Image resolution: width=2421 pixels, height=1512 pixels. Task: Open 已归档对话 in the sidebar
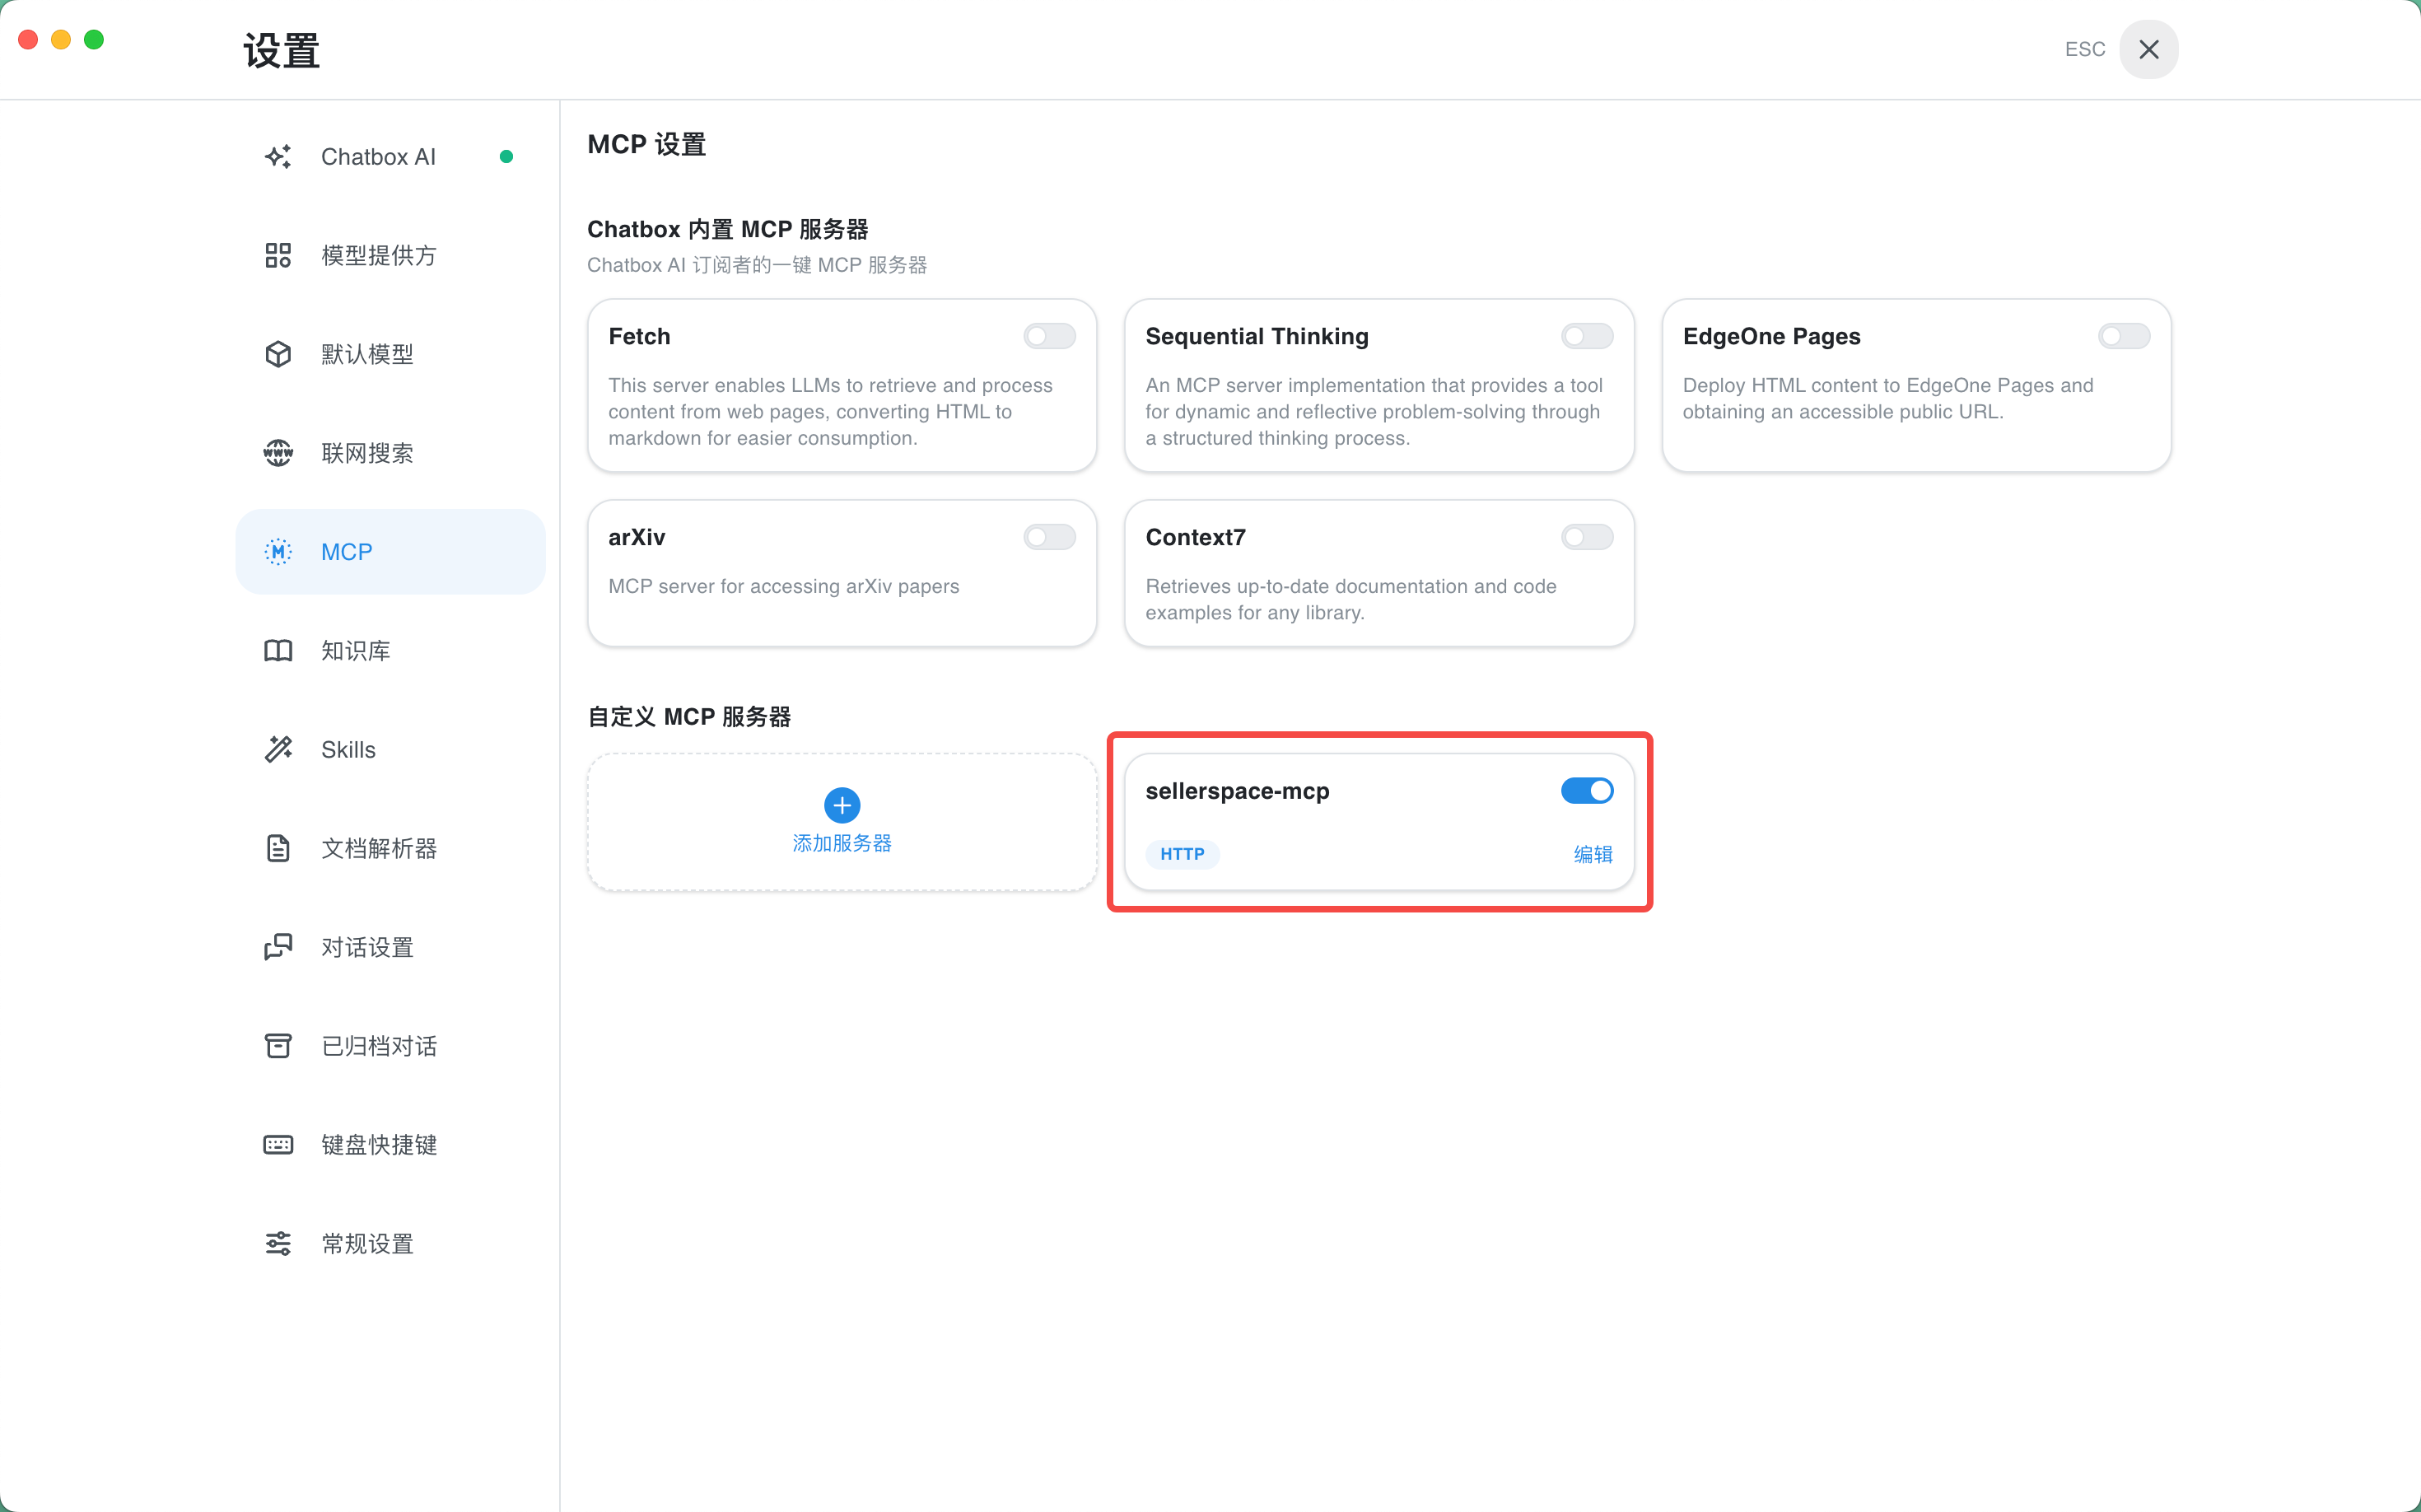[x=390, y=1046]
